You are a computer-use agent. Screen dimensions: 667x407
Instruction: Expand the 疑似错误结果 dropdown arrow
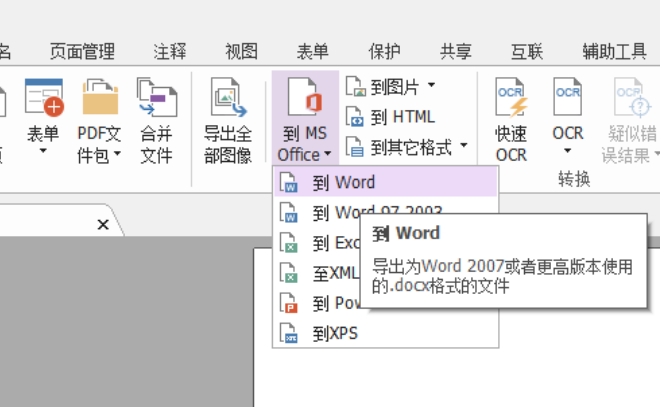[657, 154]
